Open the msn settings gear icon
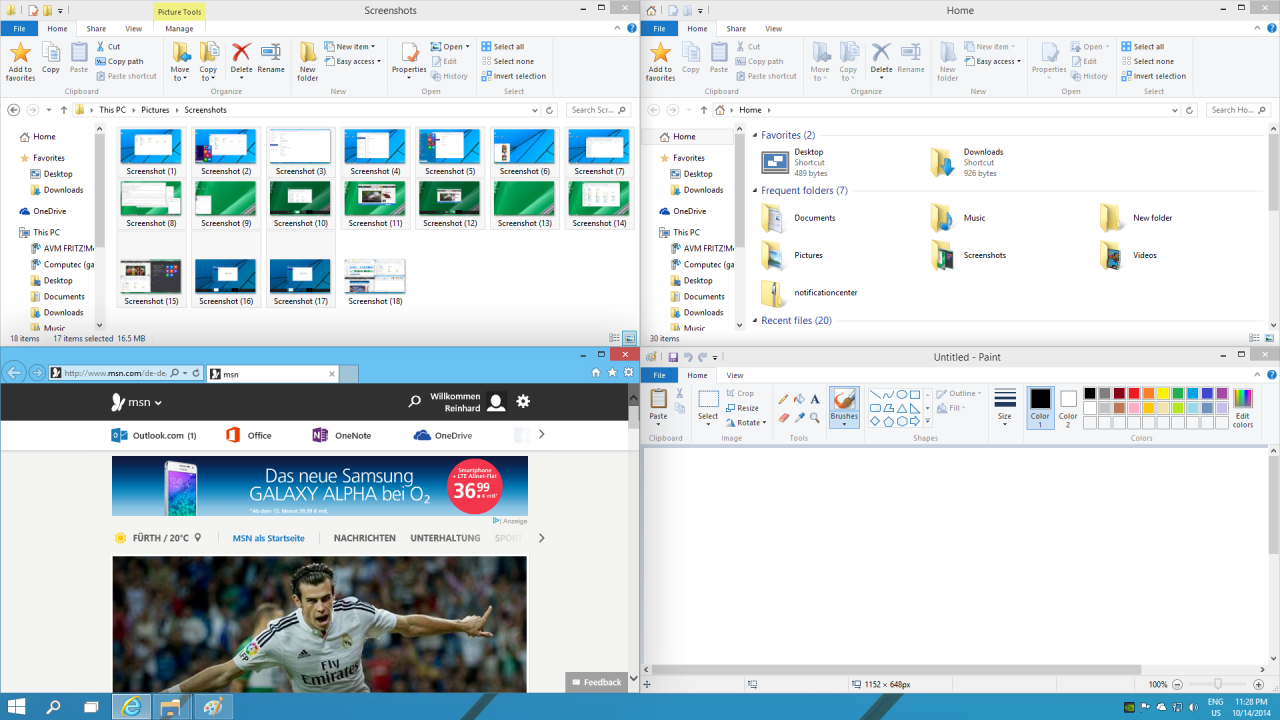The image size is (1280, 720). pos(523,401)
